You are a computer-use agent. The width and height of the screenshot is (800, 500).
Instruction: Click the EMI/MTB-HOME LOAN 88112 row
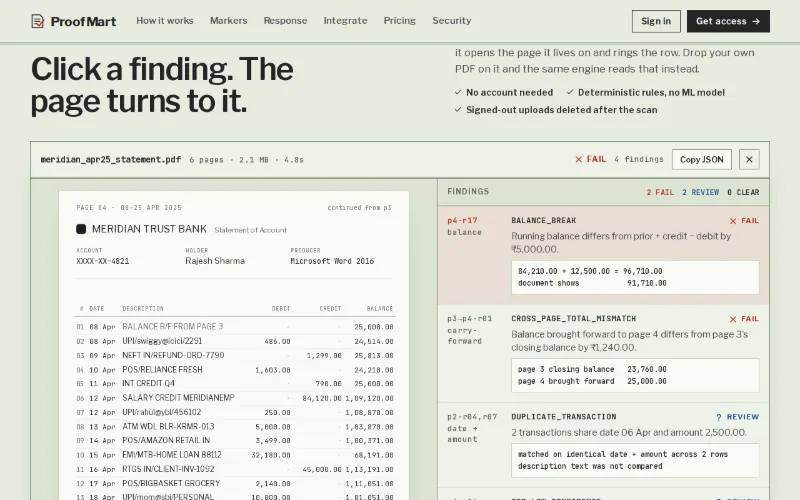click(235, 455)
